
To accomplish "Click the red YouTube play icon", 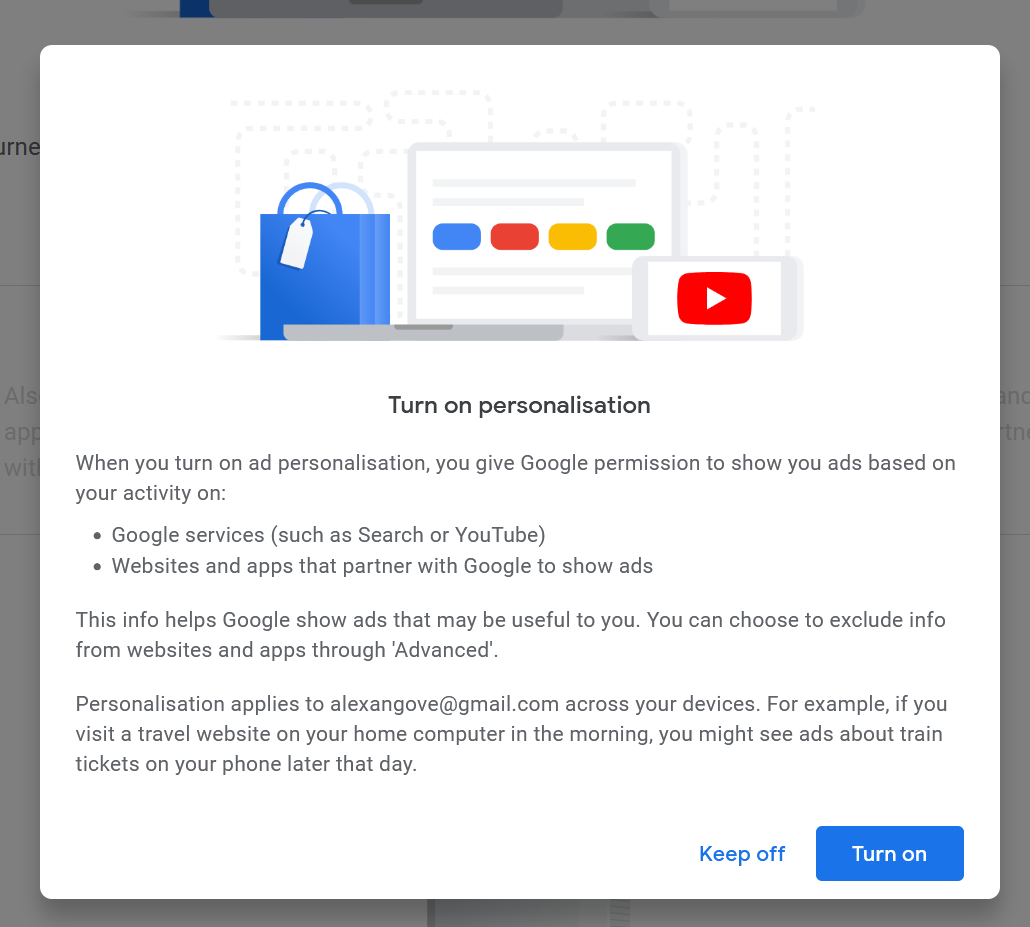I will click(x=714, y=298).
